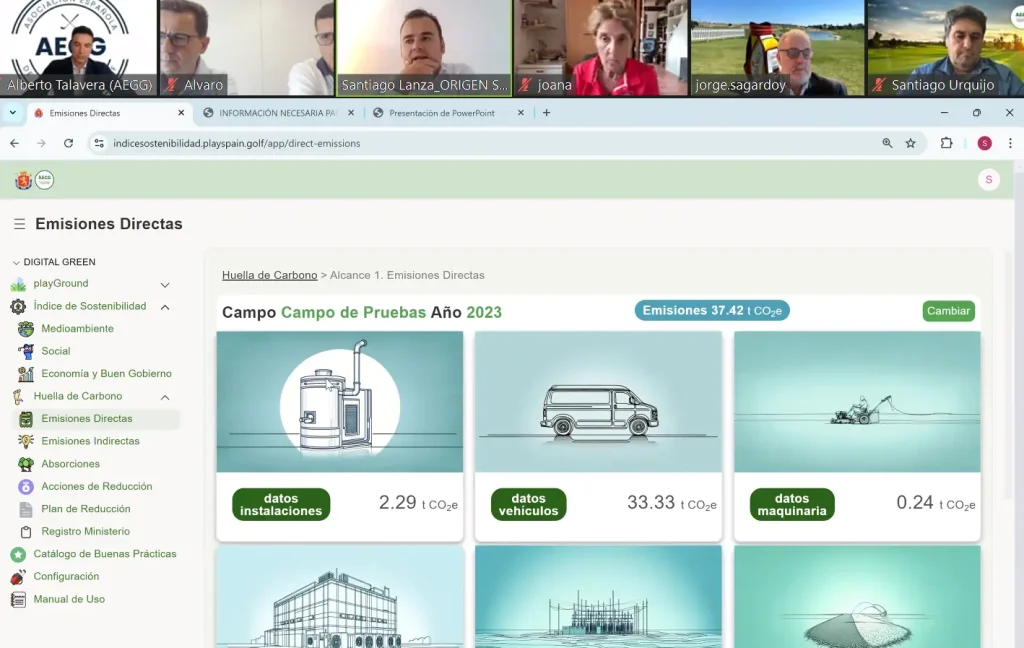Collapse the DIGITAL GREEN section
The width and height of the screenshot is (1024, 648).
pos(16,262)
